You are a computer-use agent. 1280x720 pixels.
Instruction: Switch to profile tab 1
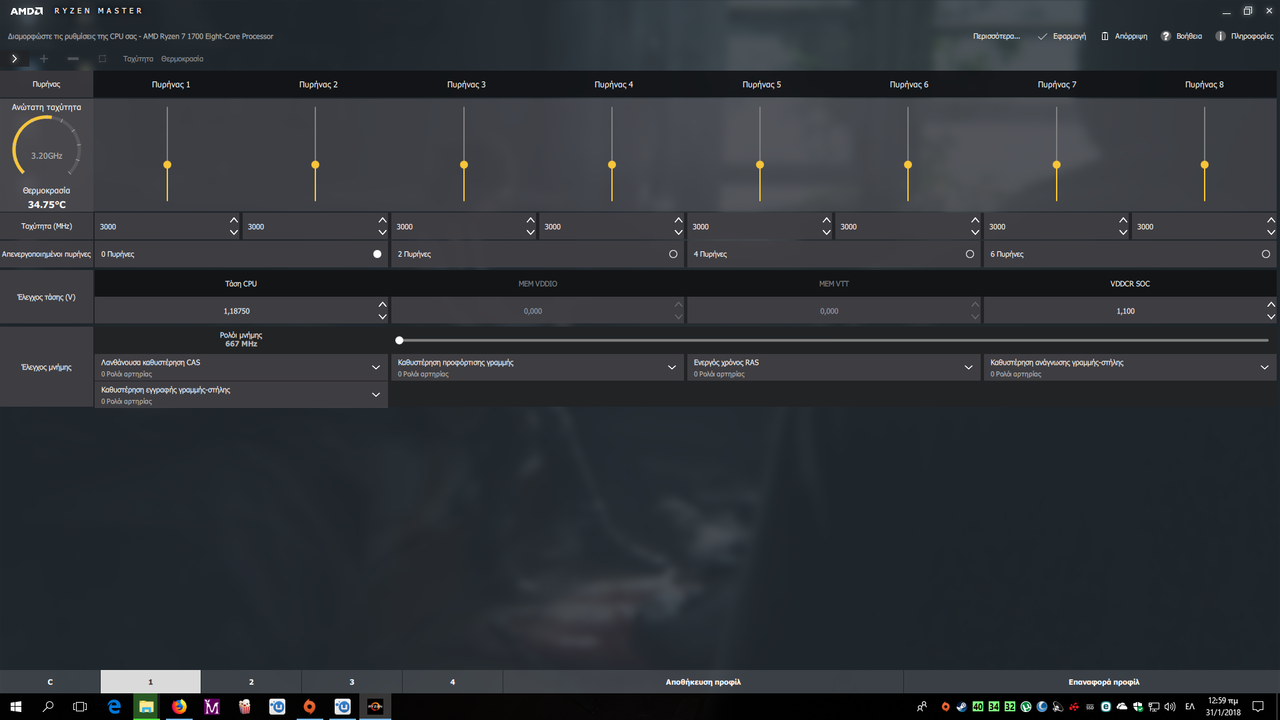tap(151, 682)
